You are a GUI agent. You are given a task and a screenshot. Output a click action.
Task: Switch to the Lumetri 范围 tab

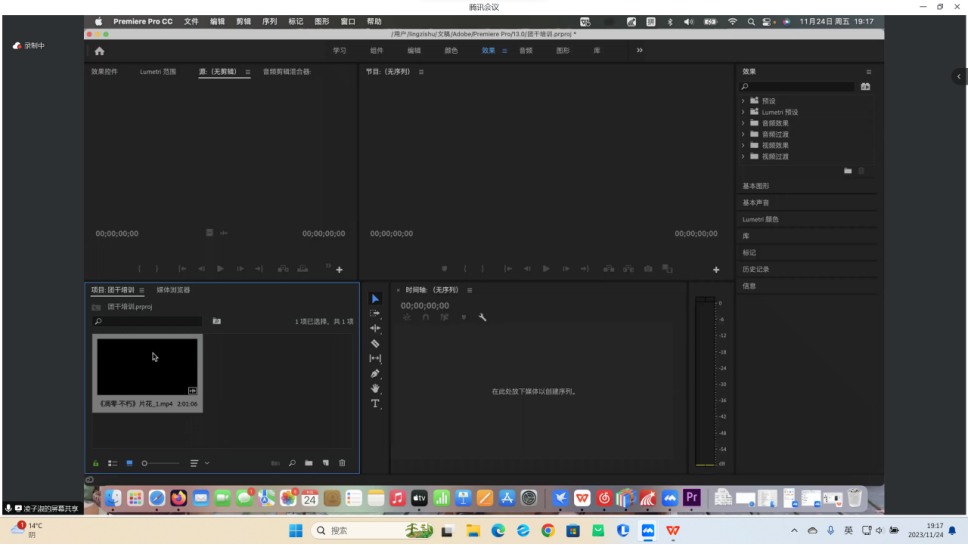[x=158, y=72]
